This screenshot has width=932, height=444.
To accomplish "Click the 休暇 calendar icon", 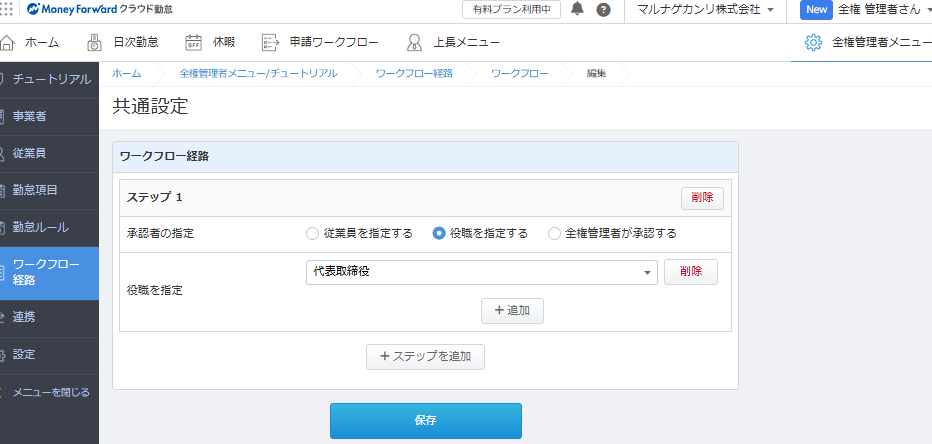I will (194, 42).
